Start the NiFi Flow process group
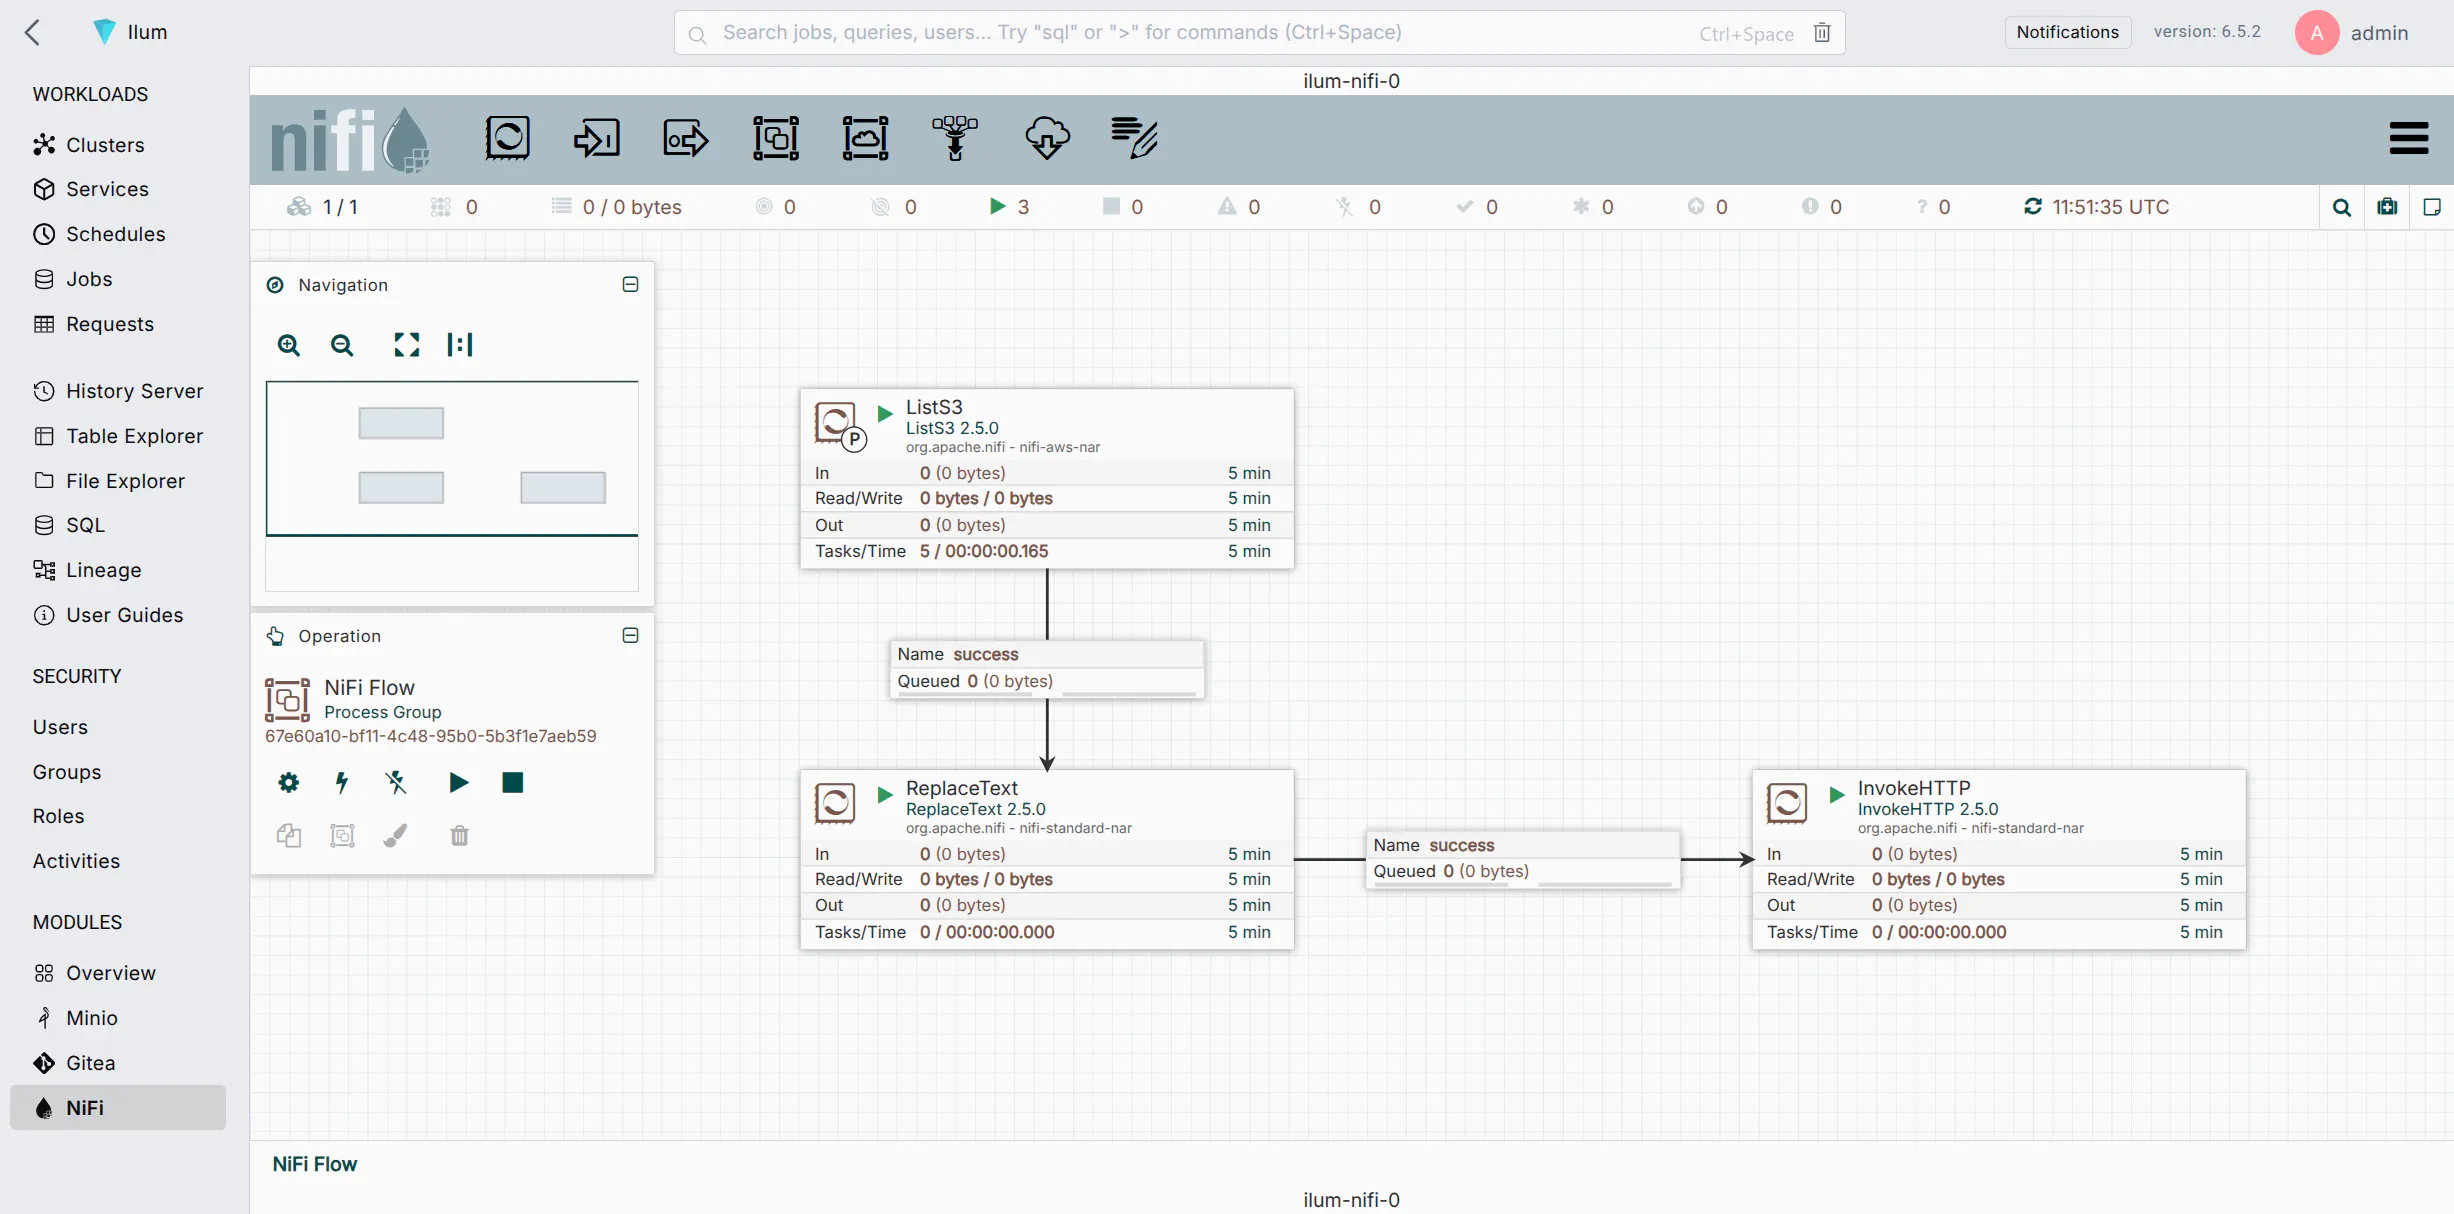 click(x=459, y=783)
